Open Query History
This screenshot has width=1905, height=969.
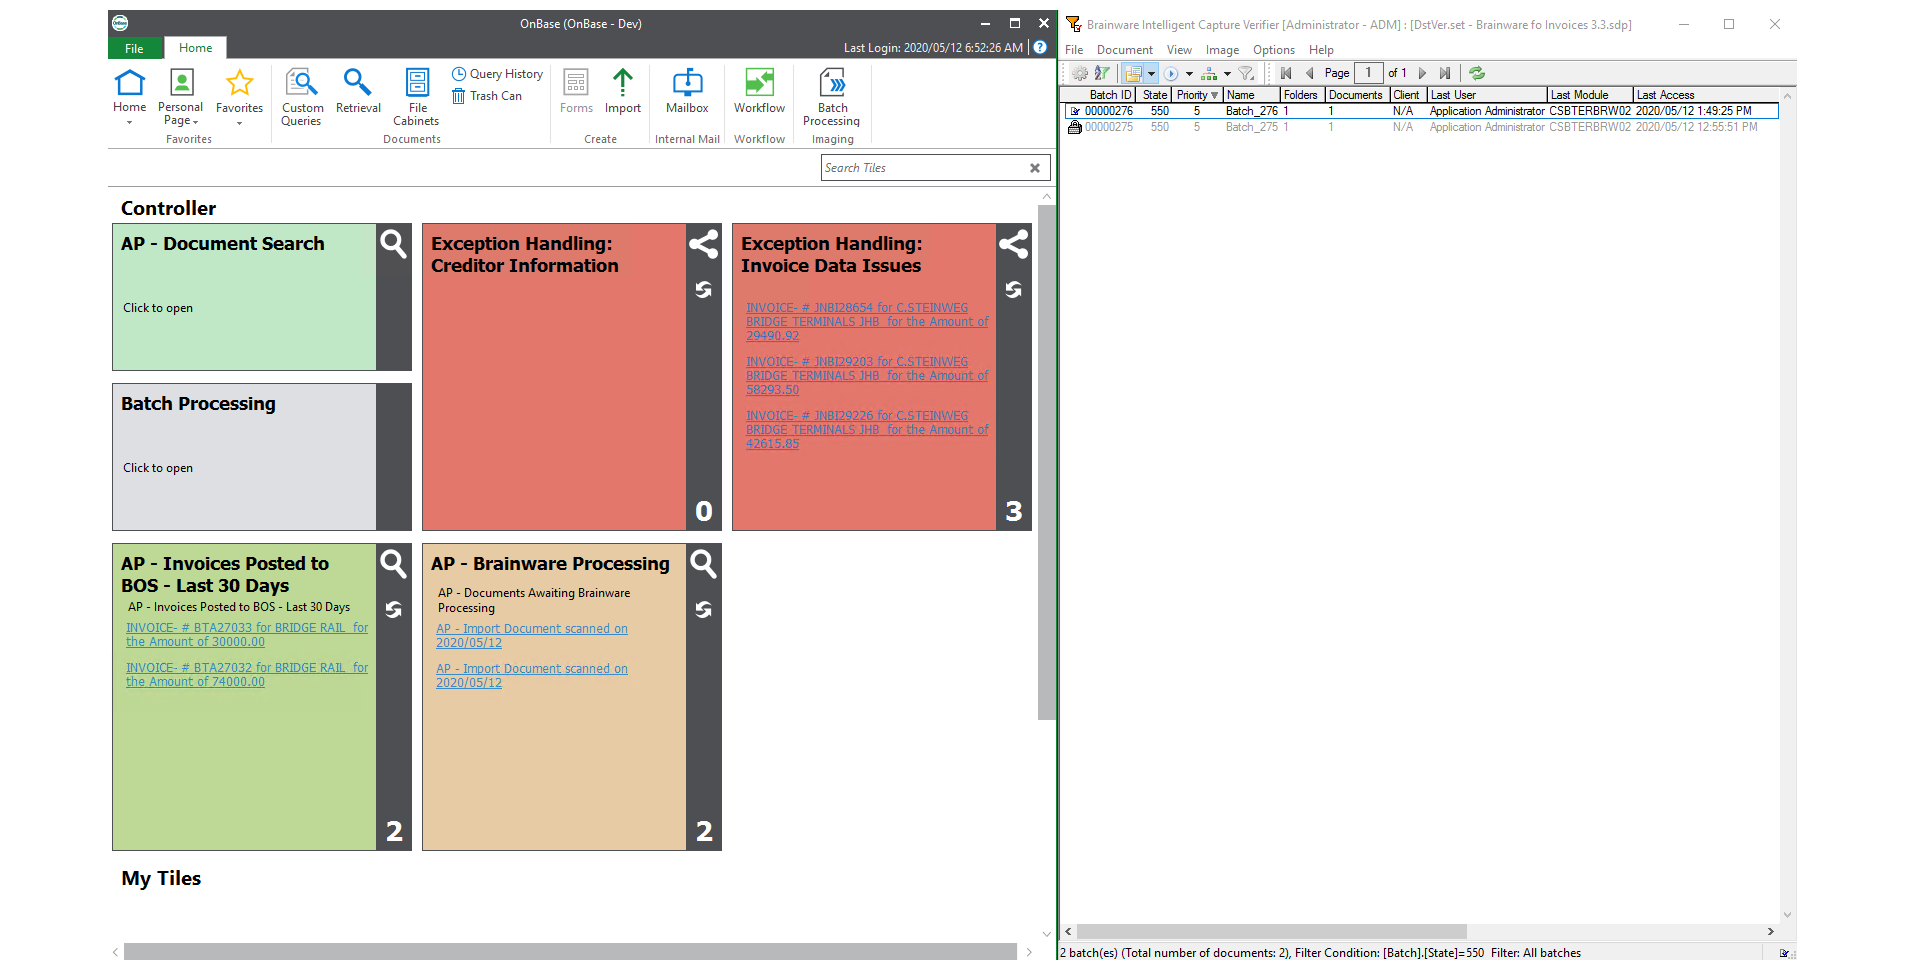[497, 74]
